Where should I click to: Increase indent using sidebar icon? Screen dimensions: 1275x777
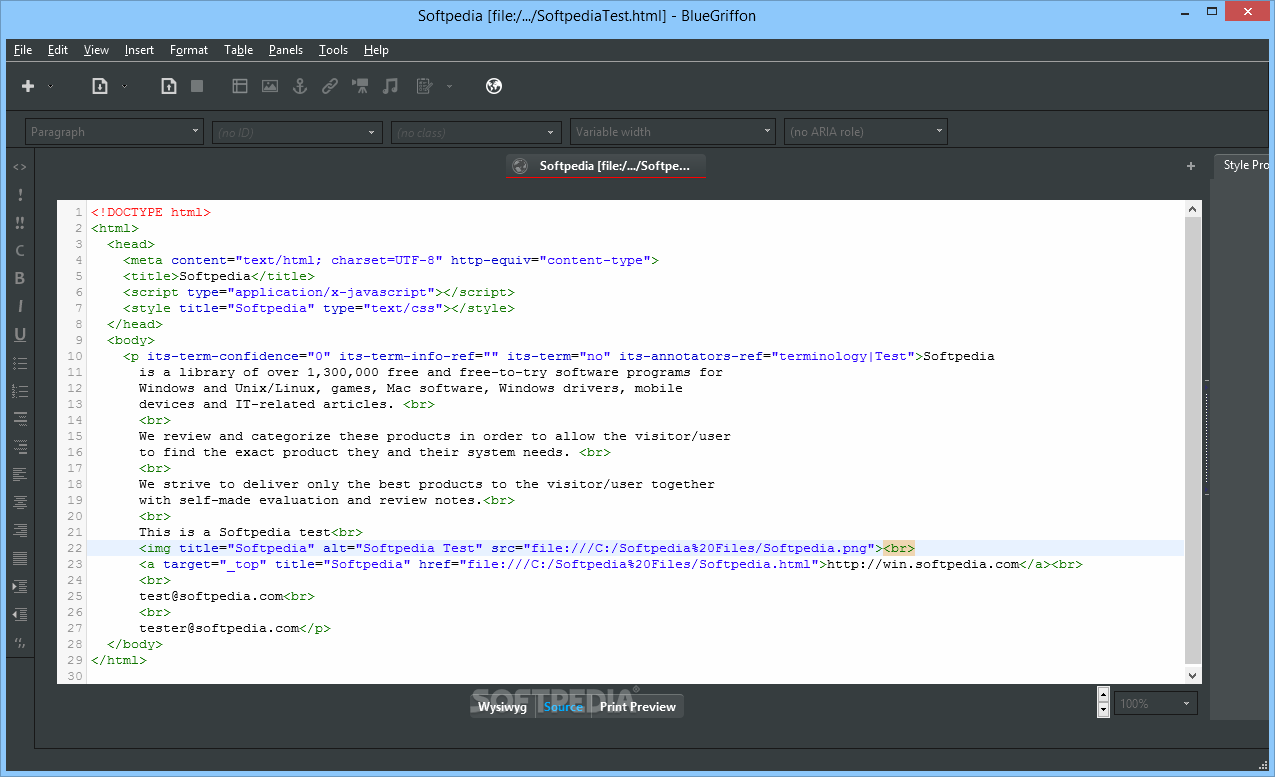(19, 586)
